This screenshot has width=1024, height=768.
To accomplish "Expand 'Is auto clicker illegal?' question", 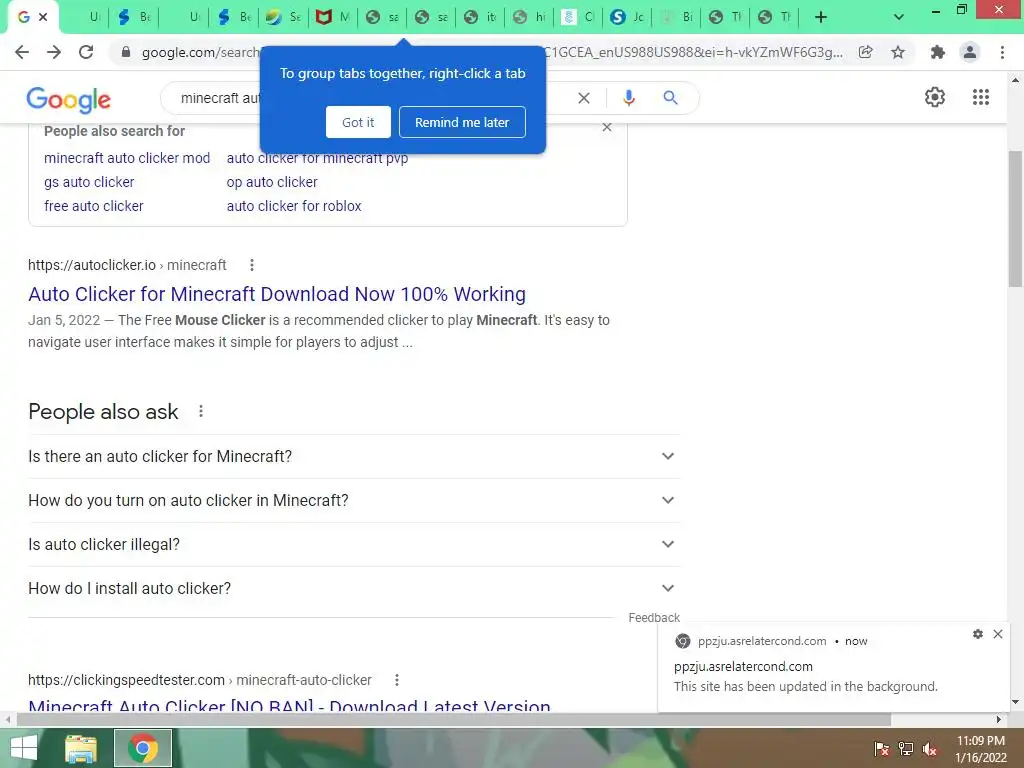I will point(354,544).
